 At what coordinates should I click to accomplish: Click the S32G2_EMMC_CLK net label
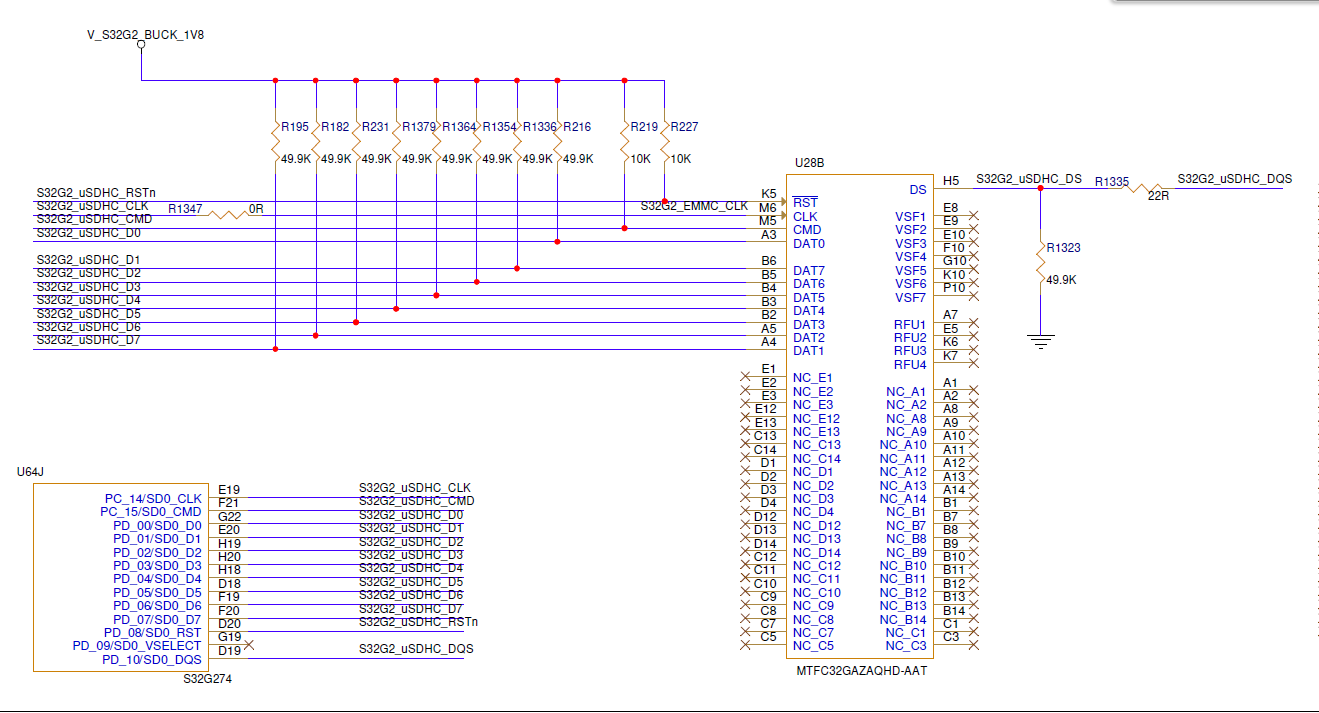click(x=695, y=205)
